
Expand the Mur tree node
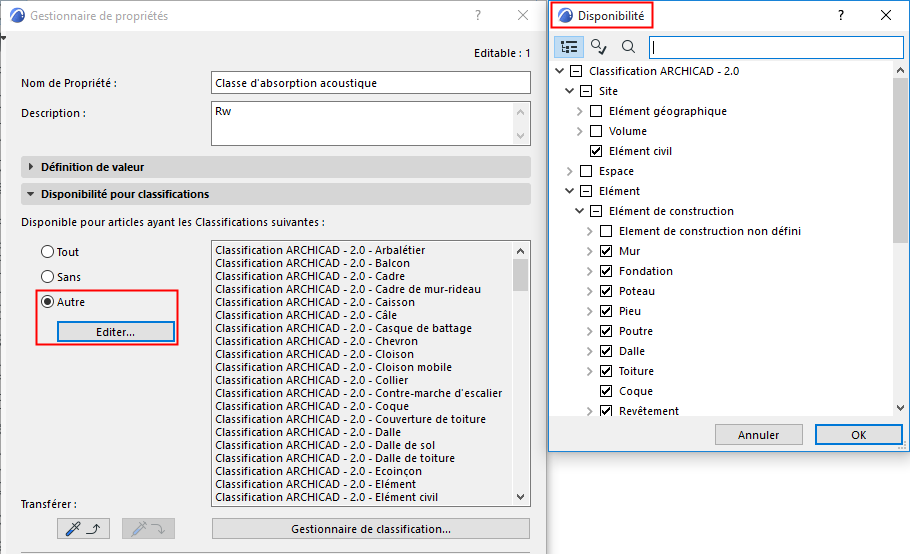click(x=590, y=251)
